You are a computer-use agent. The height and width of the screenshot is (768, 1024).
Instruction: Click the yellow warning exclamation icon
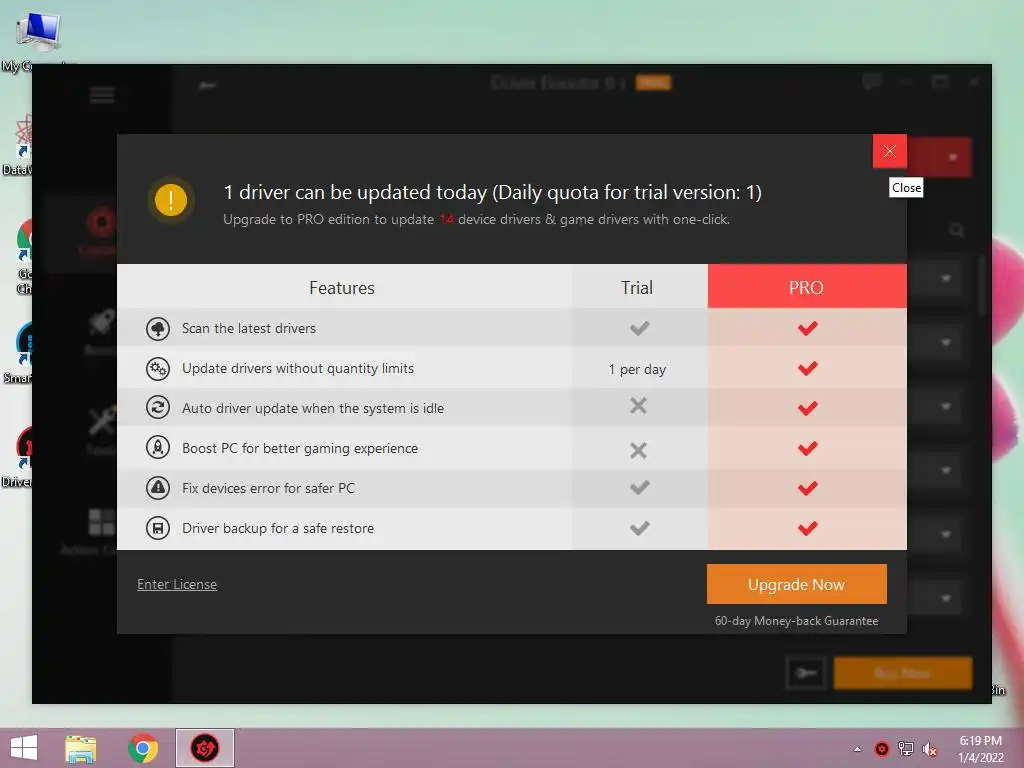(171, 200)
